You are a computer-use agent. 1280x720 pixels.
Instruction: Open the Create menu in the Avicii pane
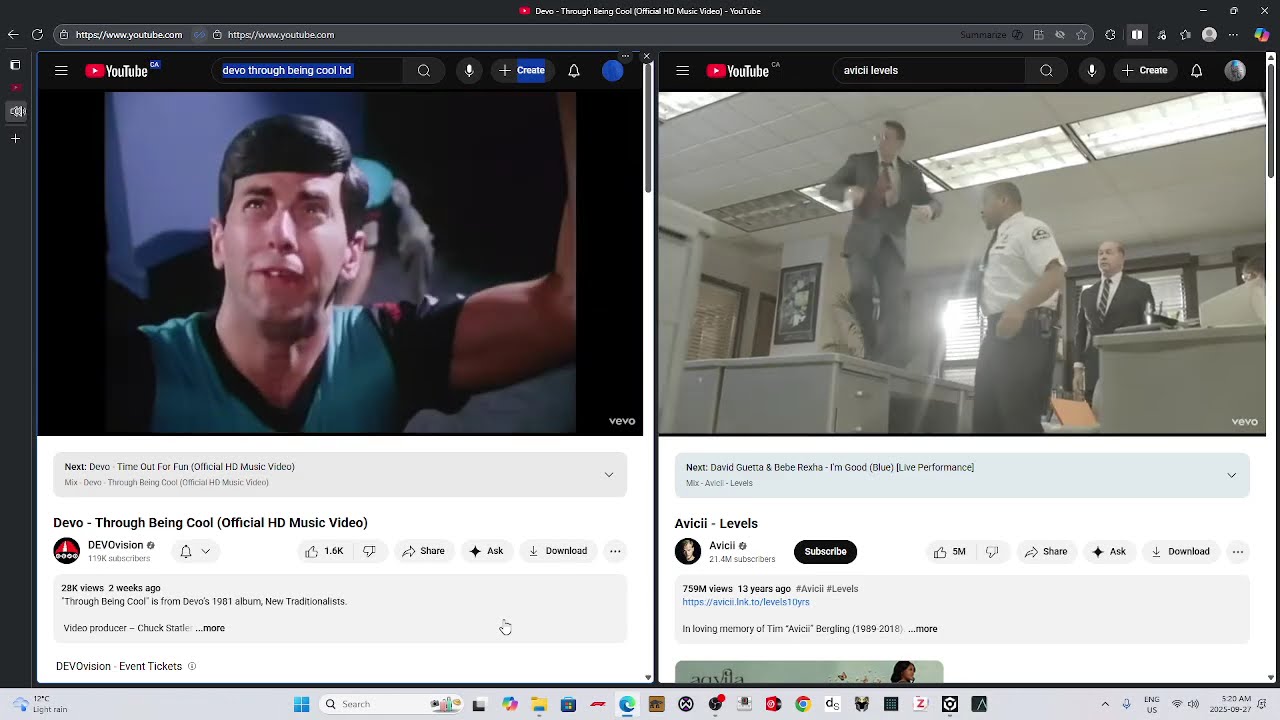(1144, 71)
